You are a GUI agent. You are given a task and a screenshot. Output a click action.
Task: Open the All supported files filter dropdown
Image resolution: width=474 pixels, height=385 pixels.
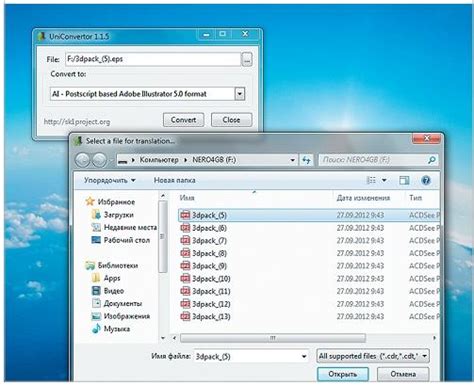click(x=372, y=356)
